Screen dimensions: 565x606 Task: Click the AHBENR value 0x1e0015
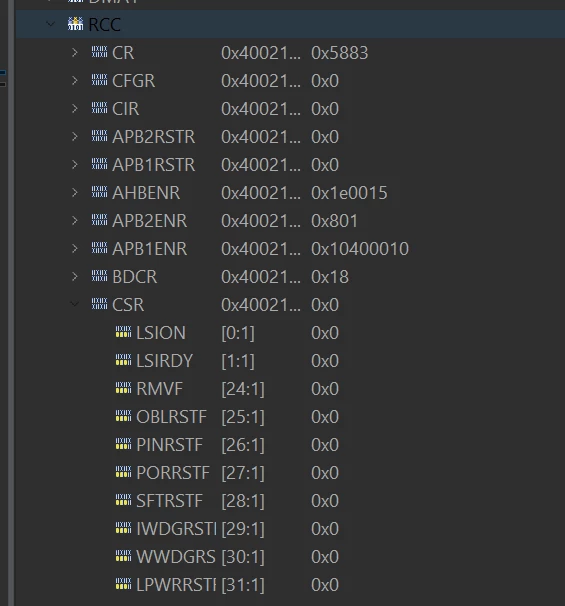pos(349,193)
